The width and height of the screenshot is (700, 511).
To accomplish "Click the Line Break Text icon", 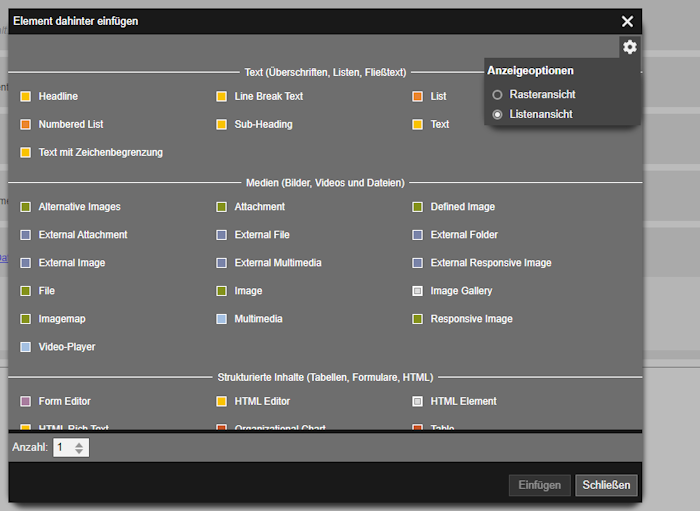I will pos(221,96).
